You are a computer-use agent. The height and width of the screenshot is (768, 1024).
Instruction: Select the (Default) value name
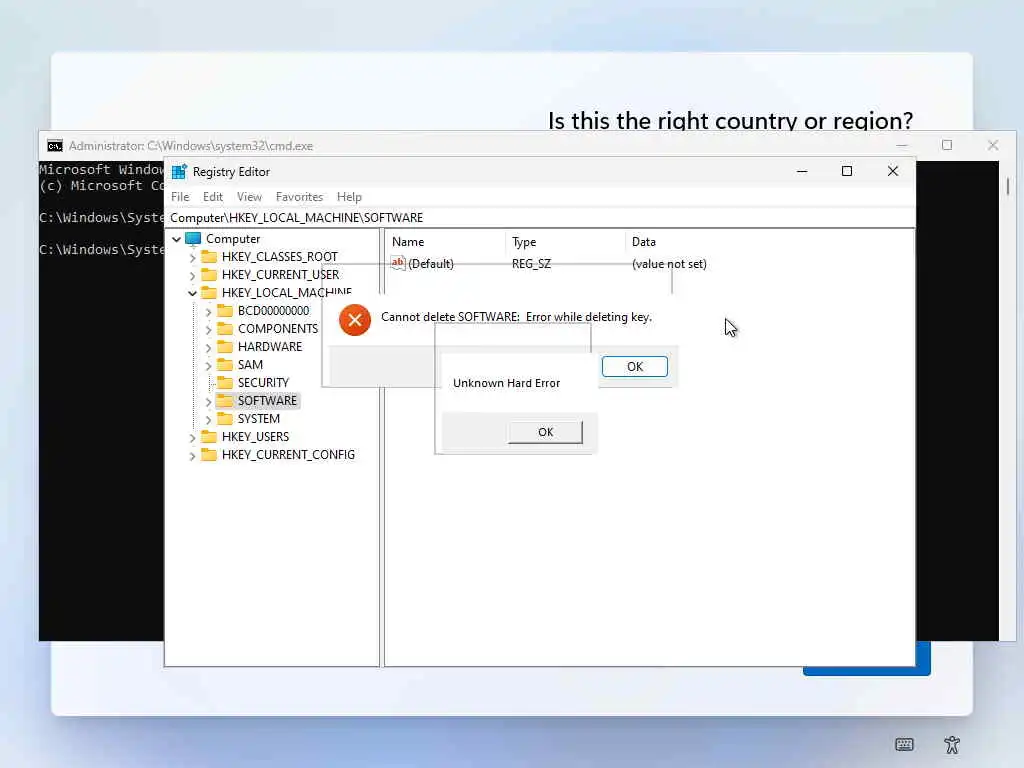coord(430,264)
